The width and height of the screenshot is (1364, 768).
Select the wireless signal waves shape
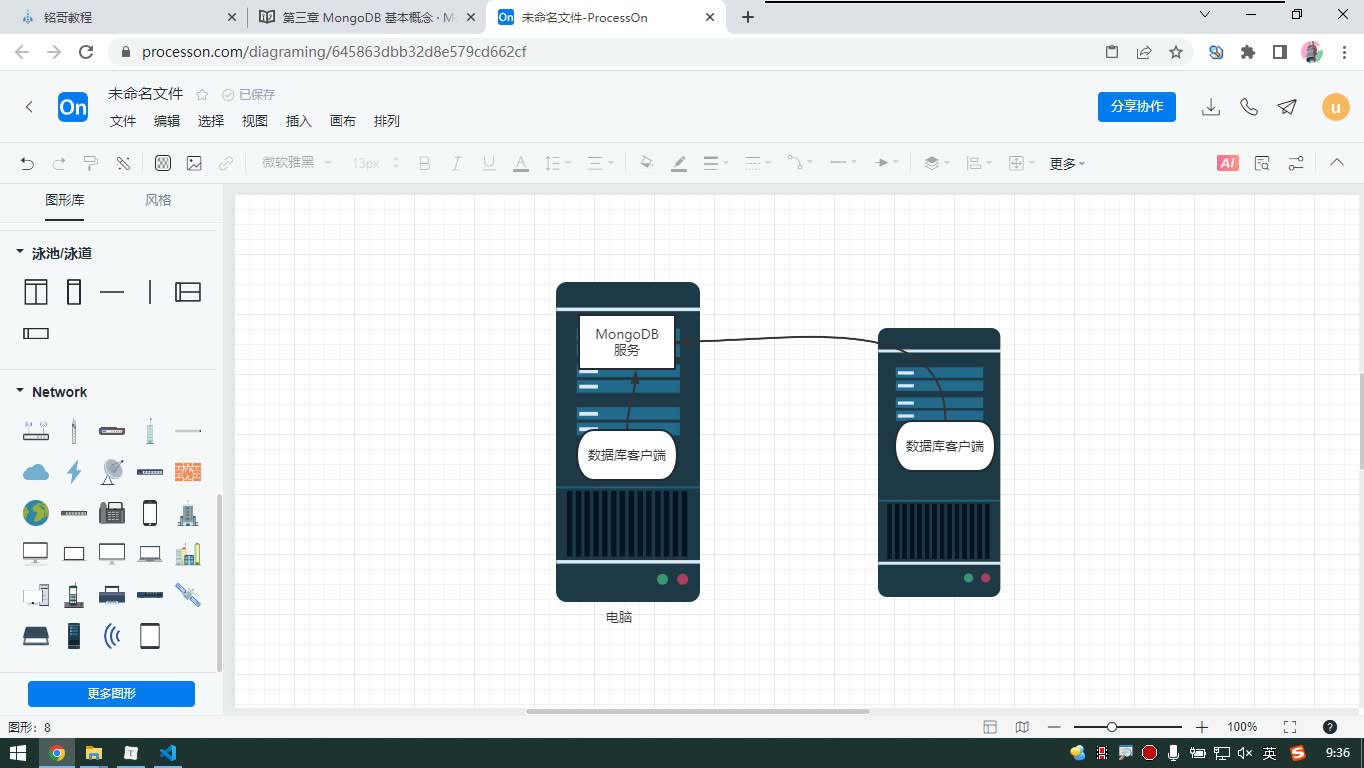tap(112, 636)
